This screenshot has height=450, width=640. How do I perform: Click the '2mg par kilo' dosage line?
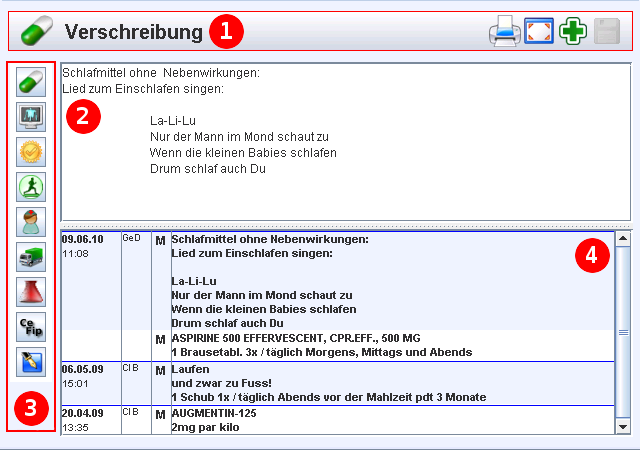coord(205,427)
